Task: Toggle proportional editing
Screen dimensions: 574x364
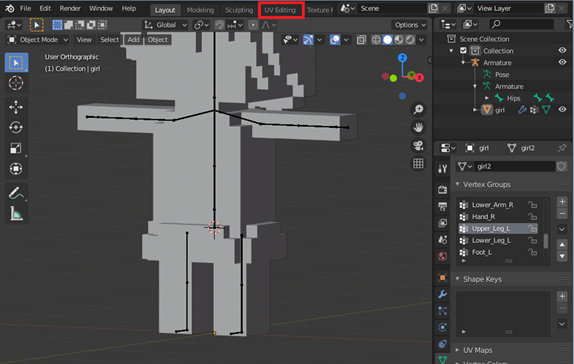Action: tap(253, 25)
